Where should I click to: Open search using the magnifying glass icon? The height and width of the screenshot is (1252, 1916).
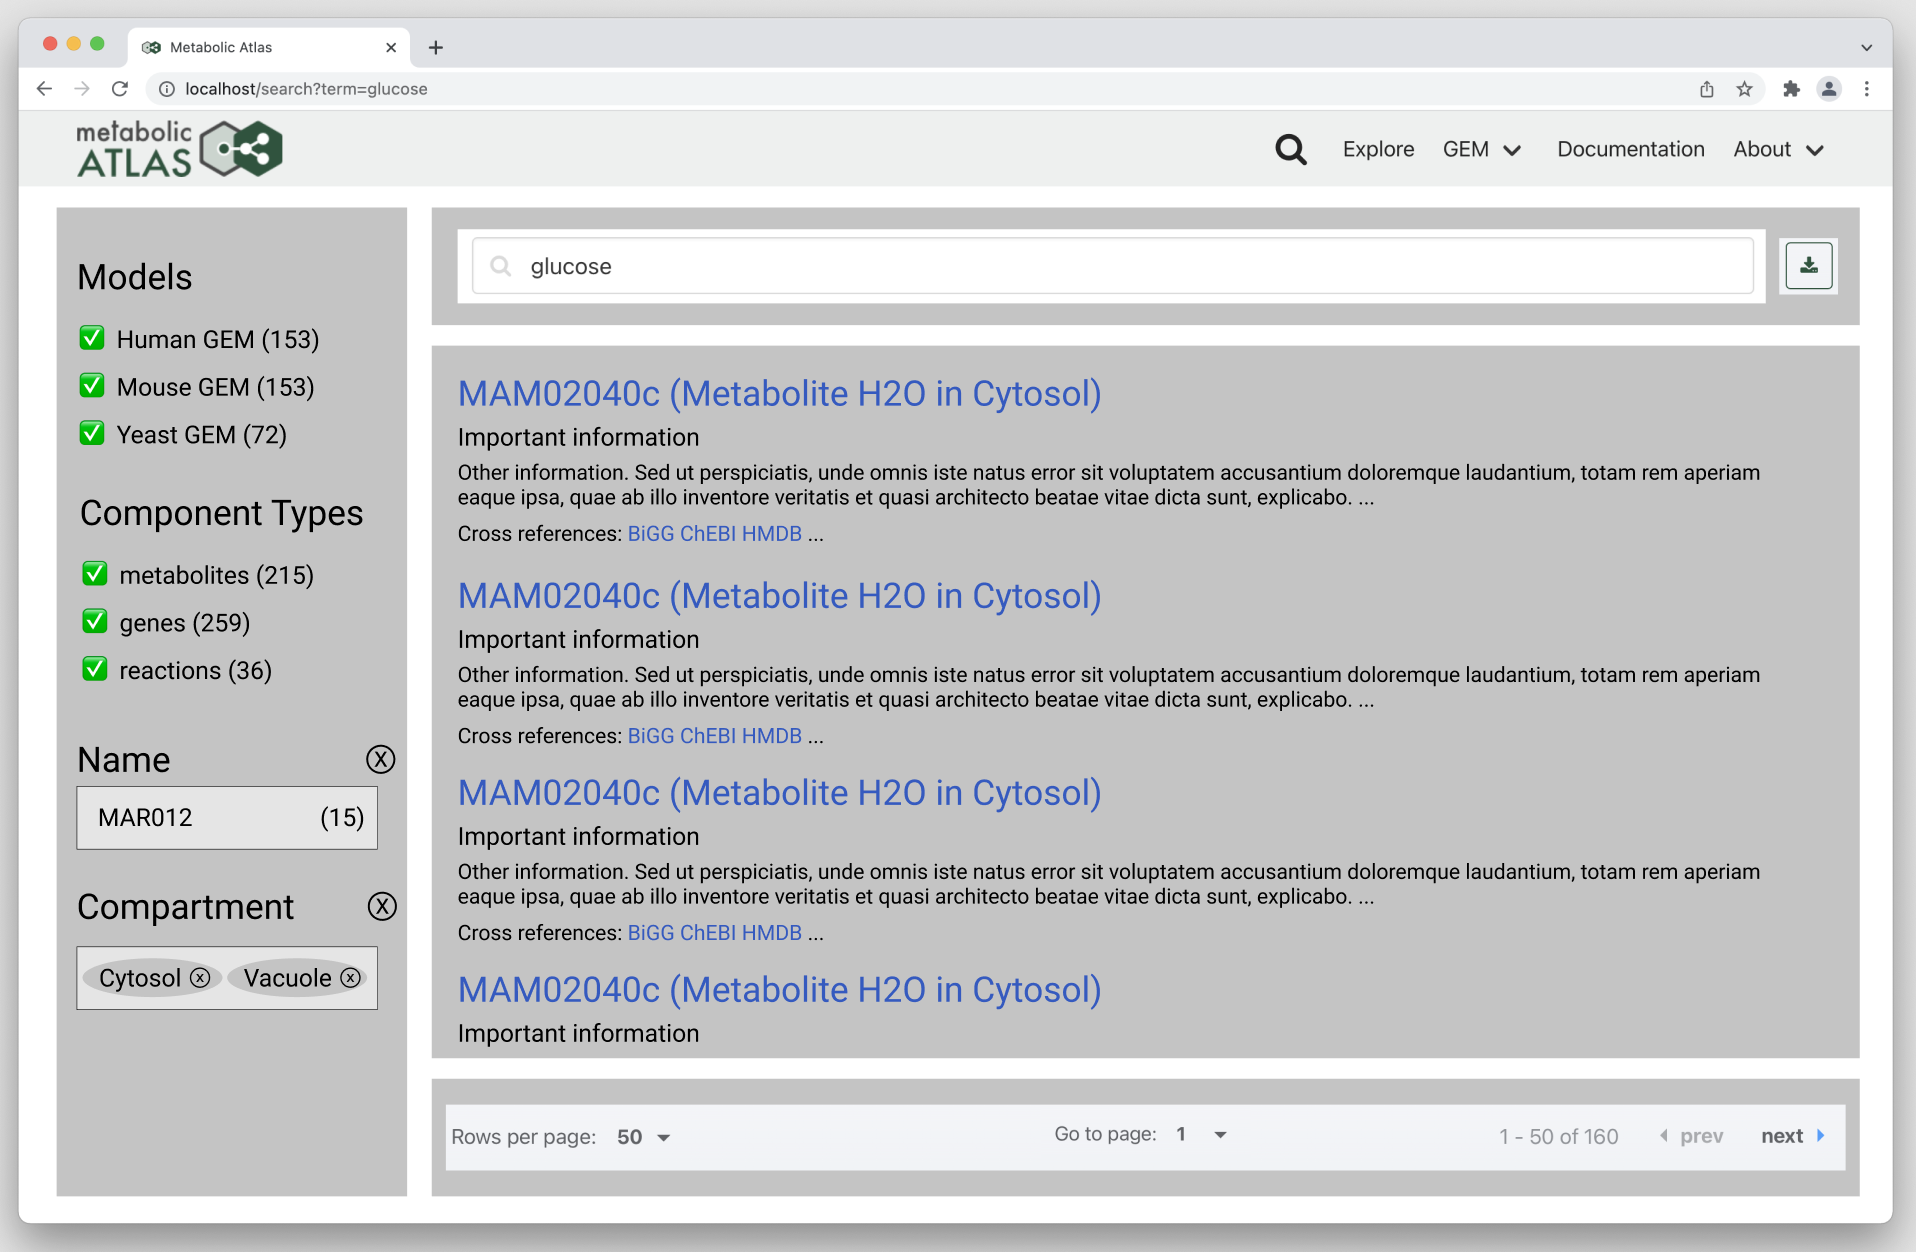click(x=1290, y=148)
